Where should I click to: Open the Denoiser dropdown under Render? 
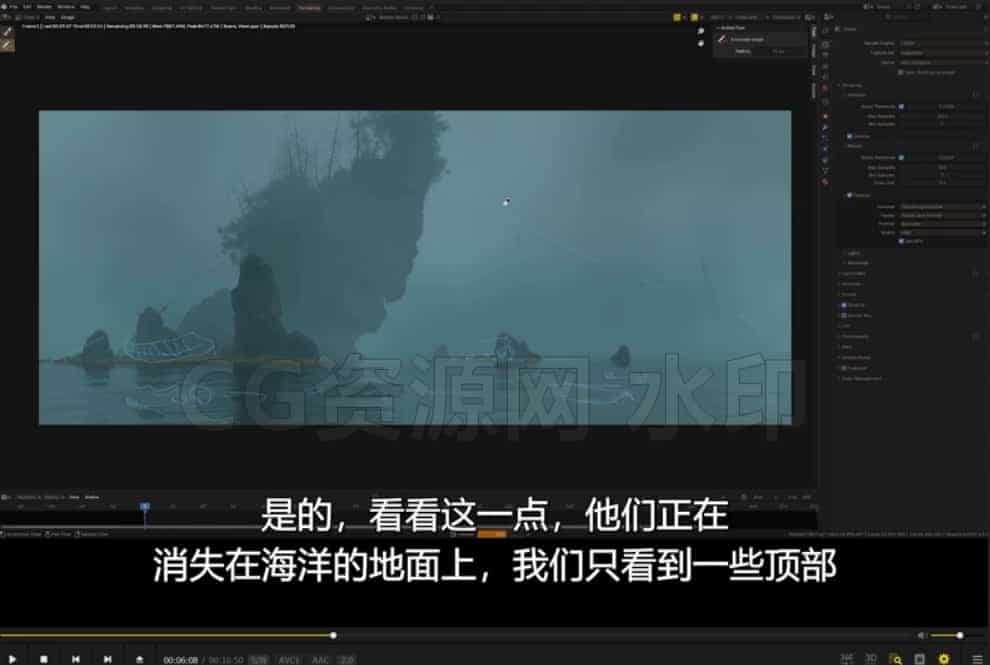pos(943,207)
